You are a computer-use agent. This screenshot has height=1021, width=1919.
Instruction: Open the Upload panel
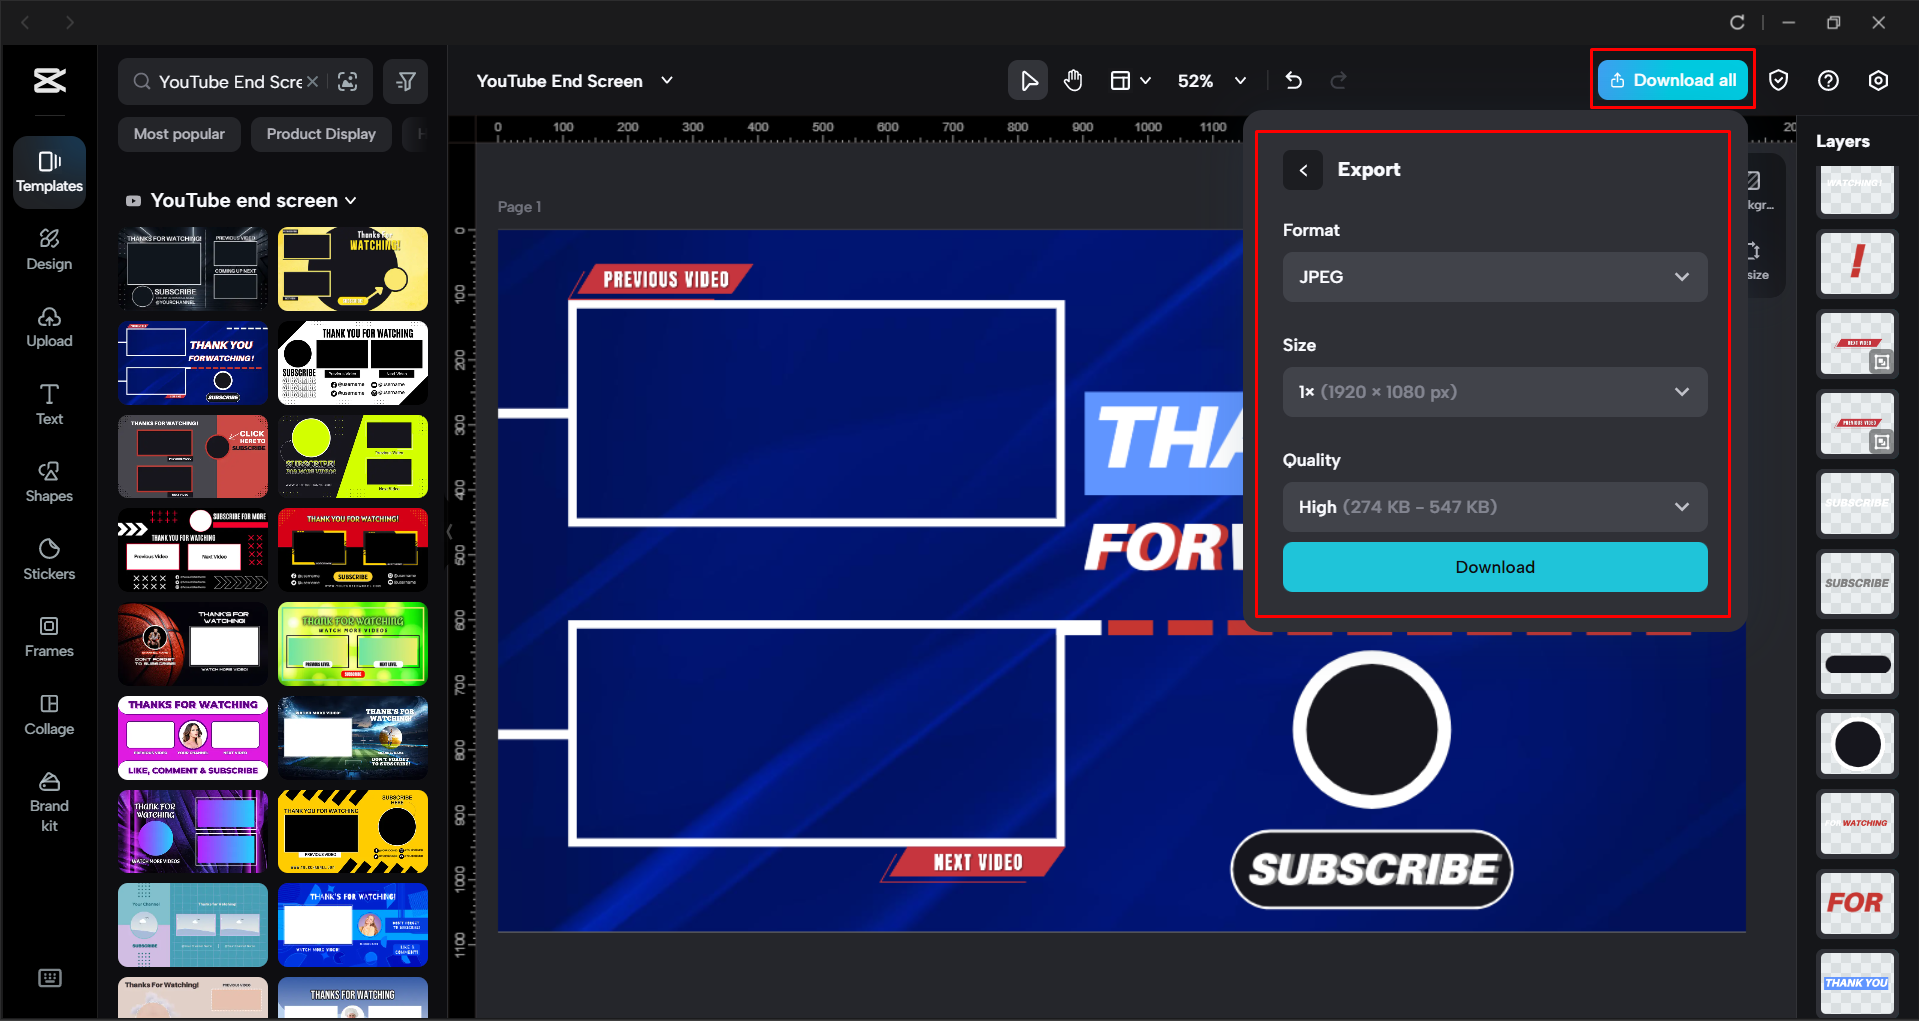[x=48, y=327]
